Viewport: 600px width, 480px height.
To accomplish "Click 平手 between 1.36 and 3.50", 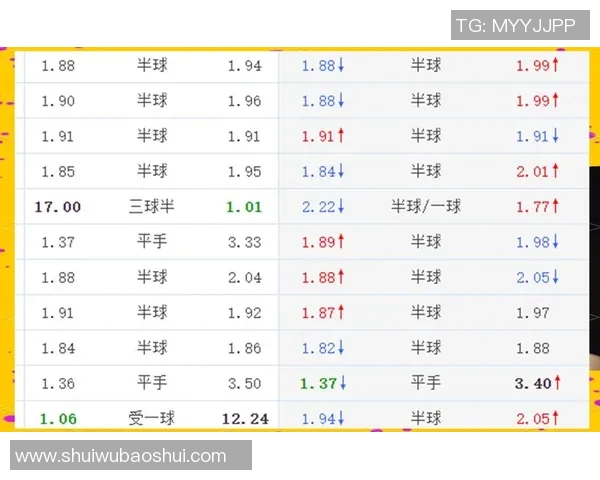I will click(152, 383).
